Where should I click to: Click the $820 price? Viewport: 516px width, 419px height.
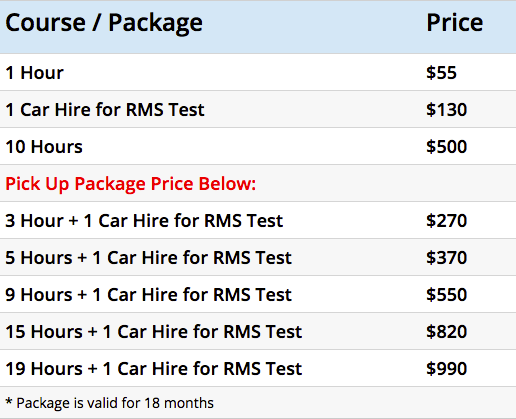446,332
